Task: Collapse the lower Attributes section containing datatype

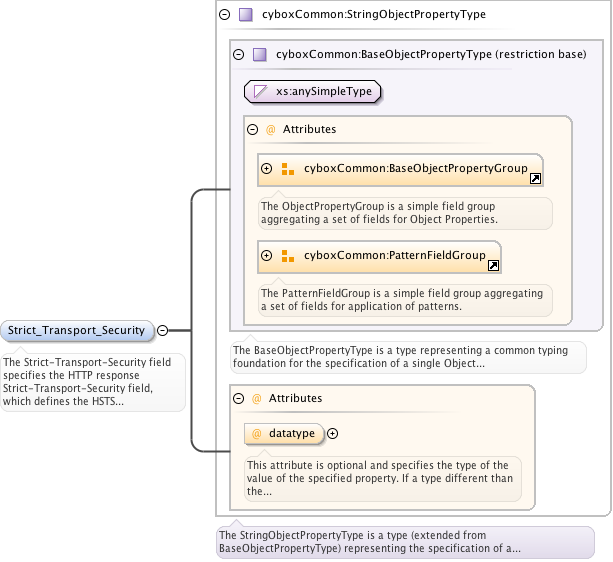Action: 238,398
